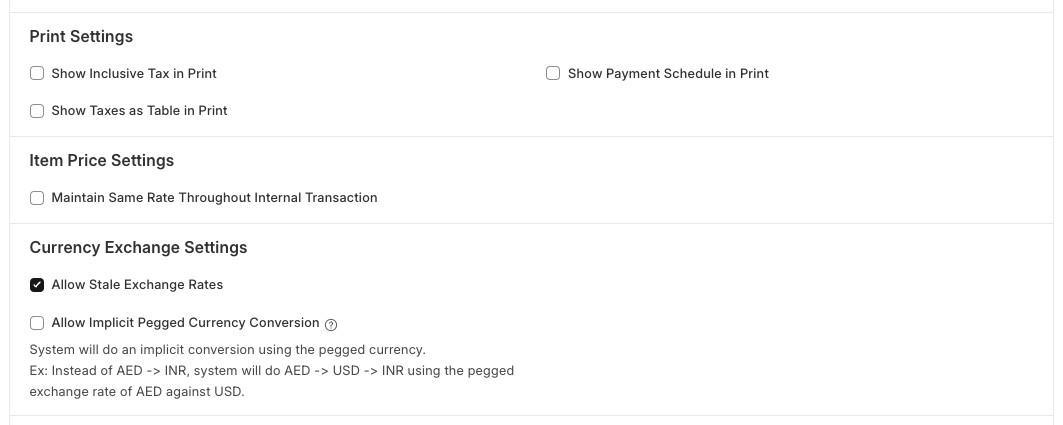Screen dimensions: 1063x425
Task: Click 'exchange rate of AED against USD' line
Action: [137, 392]
